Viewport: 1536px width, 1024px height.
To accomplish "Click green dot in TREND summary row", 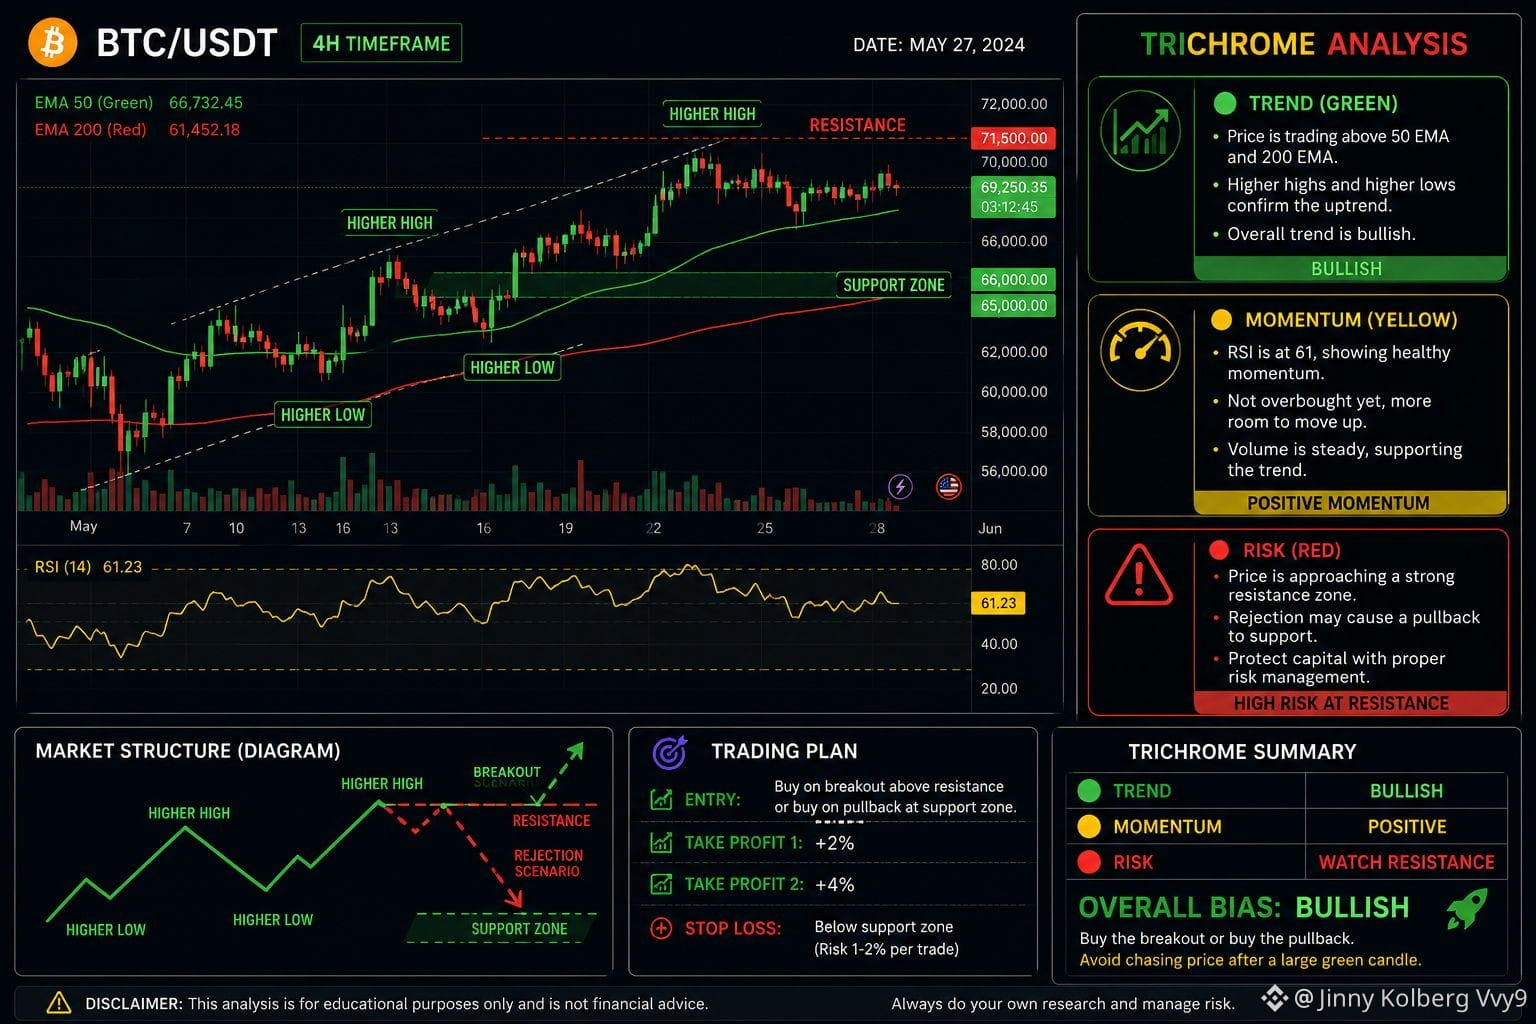I will coord(1089,791).
